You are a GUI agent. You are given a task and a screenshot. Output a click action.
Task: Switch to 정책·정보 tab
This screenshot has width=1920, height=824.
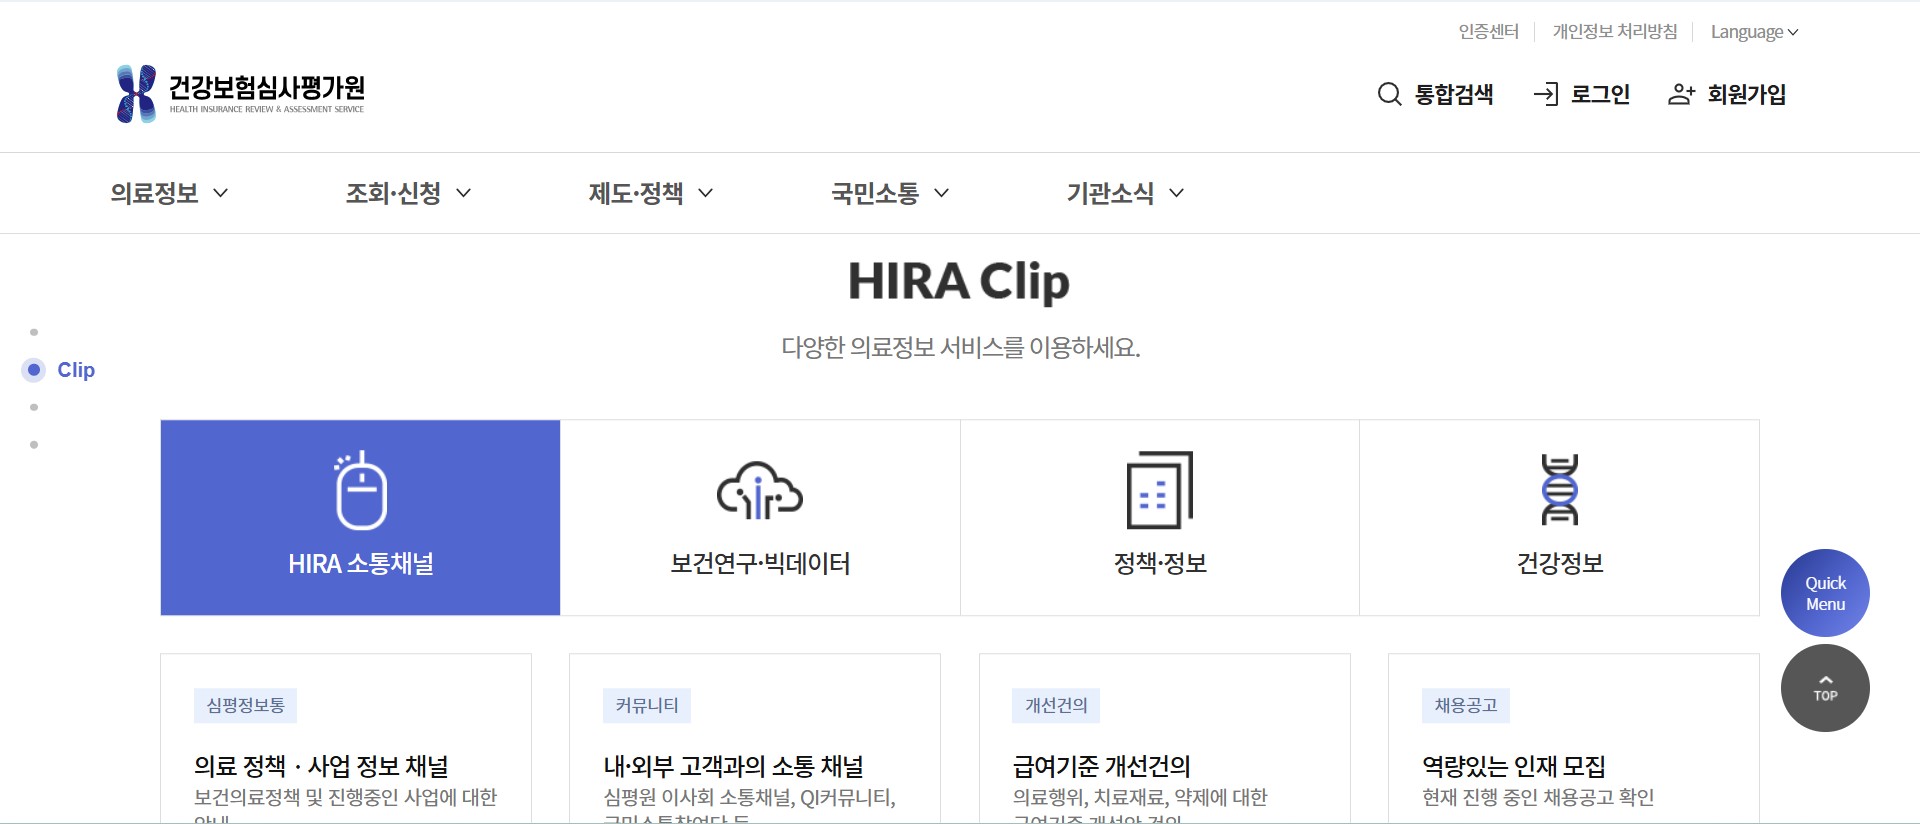tap(1160, 517)
